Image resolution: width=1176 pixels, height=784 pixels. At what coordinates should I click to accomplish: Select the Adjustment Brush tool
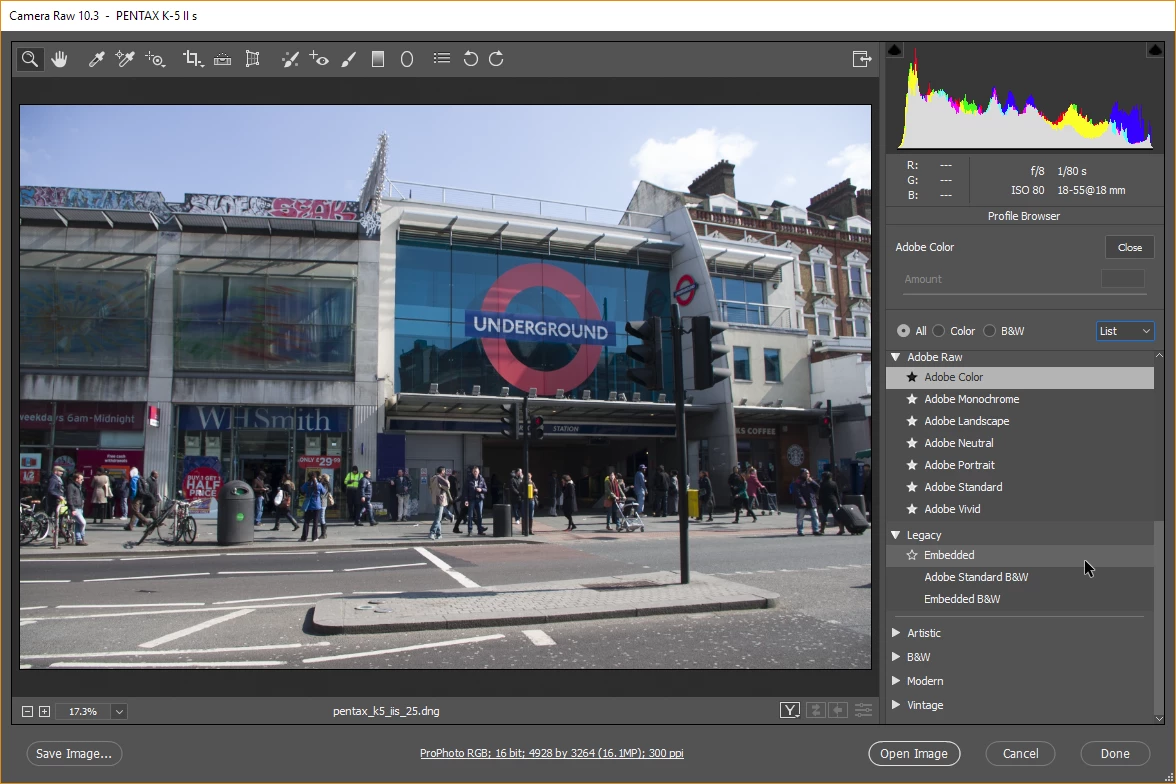tap(349, 59)
